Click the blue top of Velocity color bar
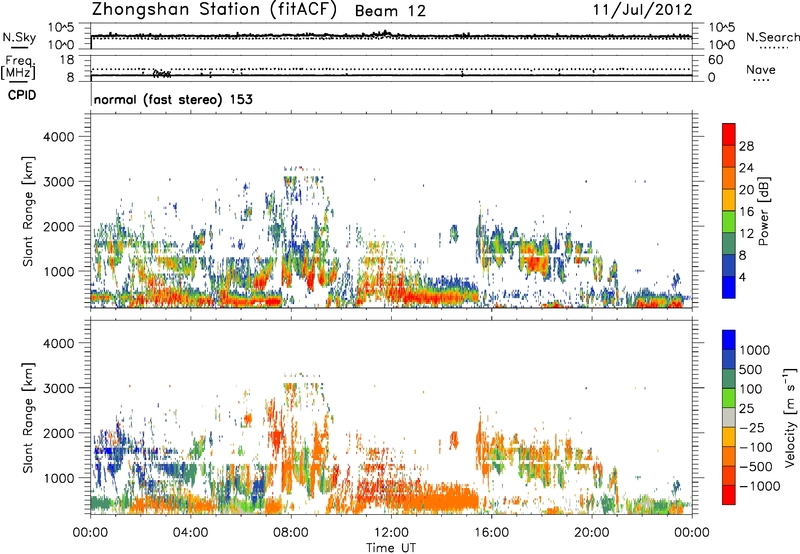 pyautogui.click(x=729, y=340)
